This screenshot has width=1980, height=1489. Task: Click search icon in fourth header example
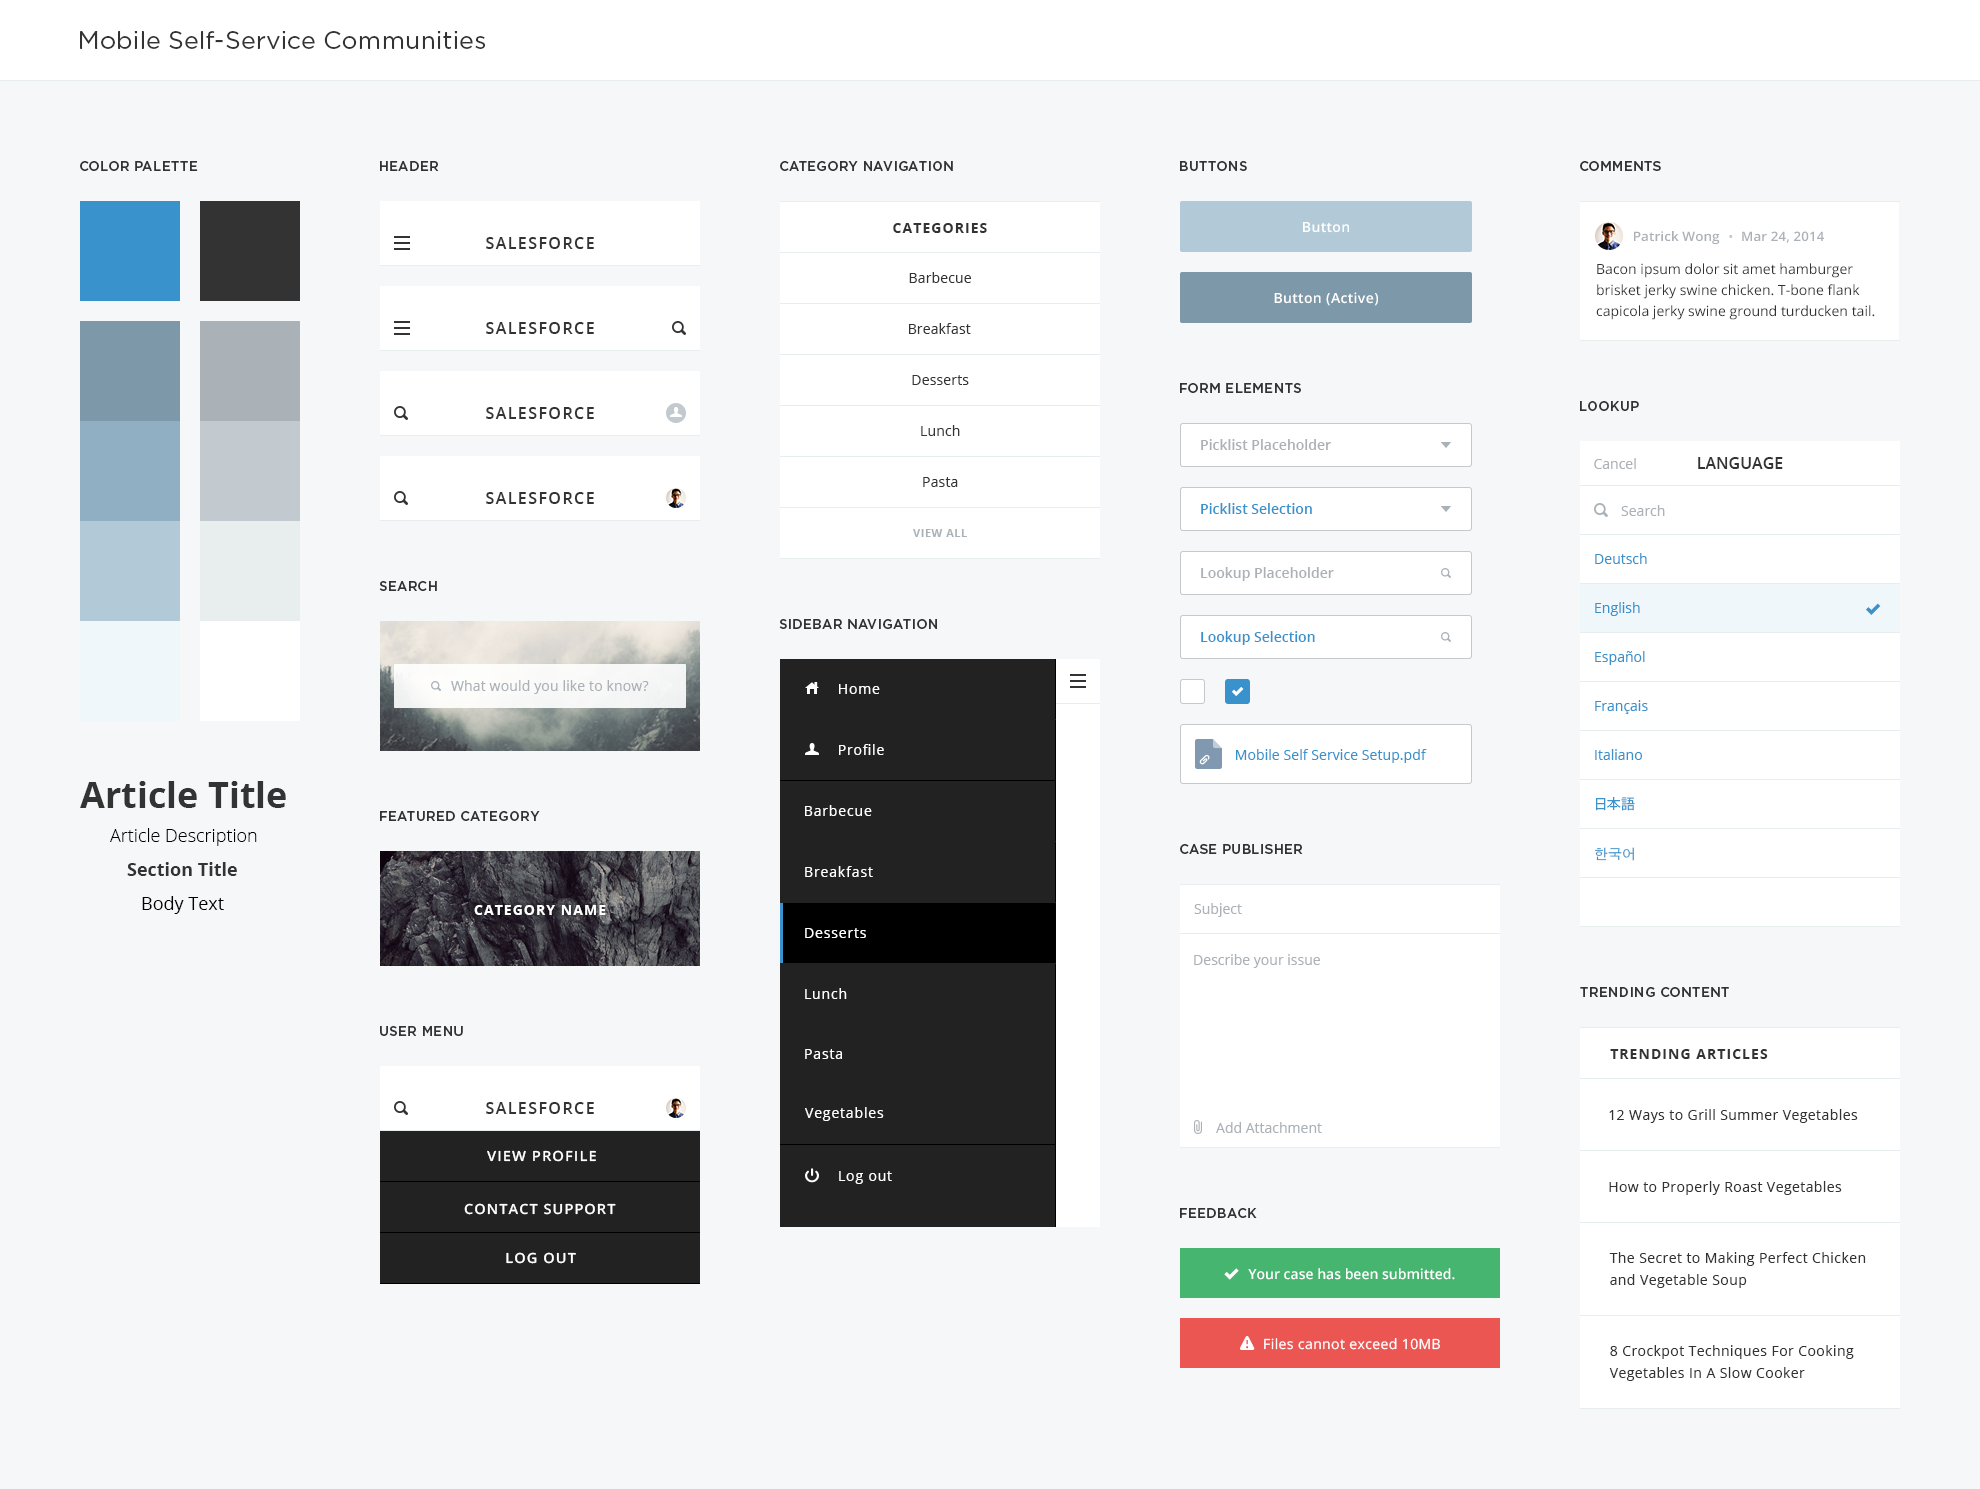point(401,498)
